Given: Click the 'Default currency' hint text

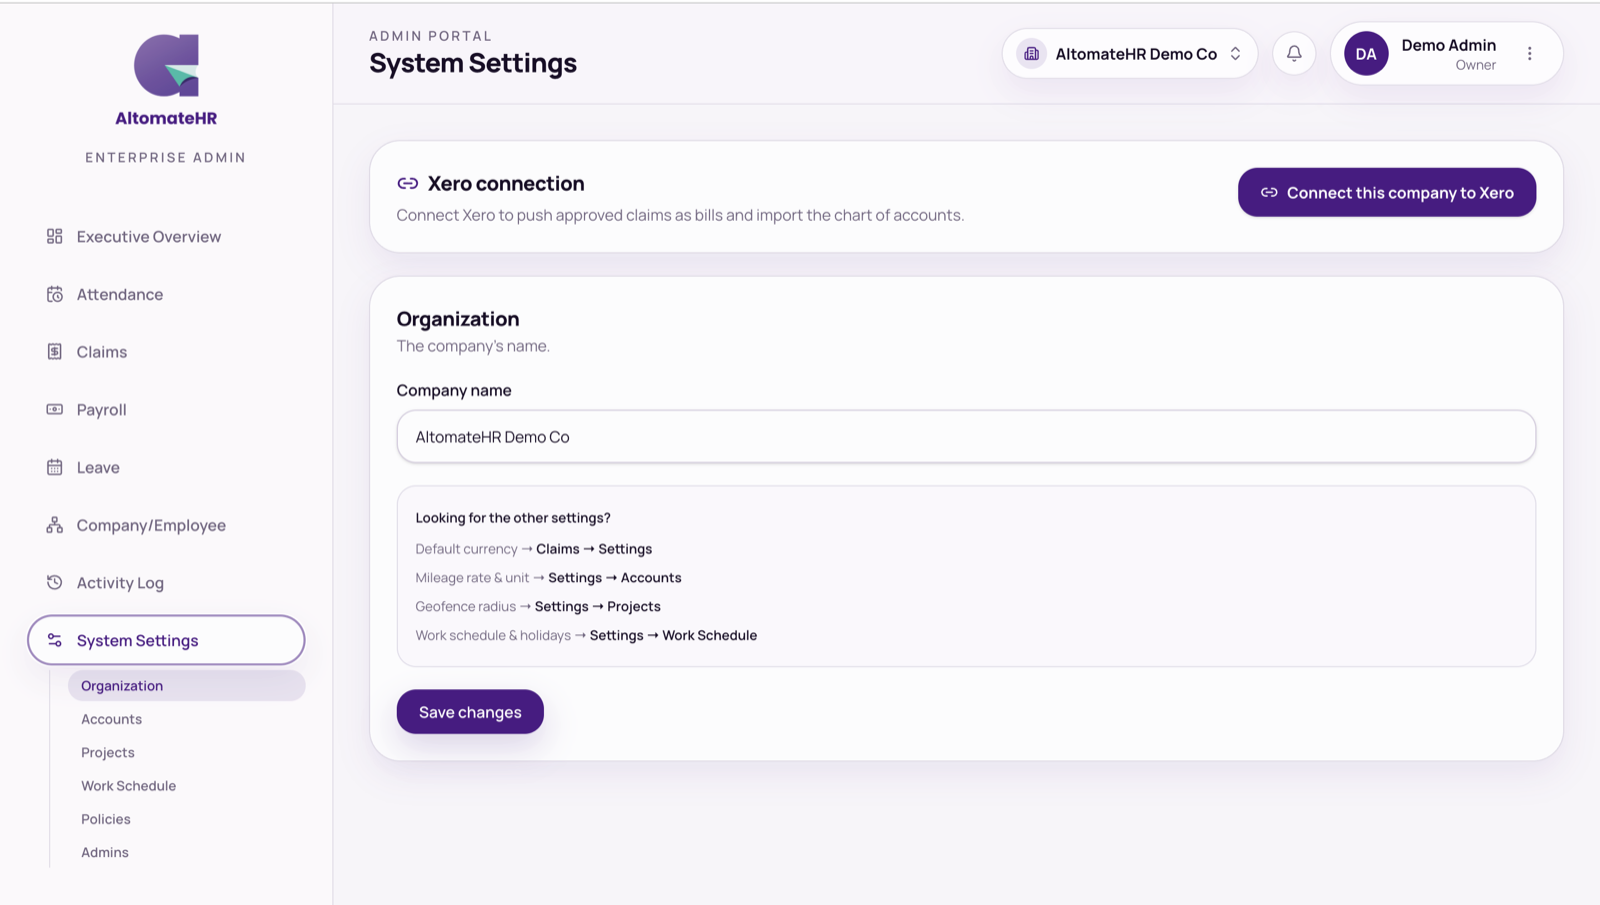Looking at the screenshot, I should (466, 549).
